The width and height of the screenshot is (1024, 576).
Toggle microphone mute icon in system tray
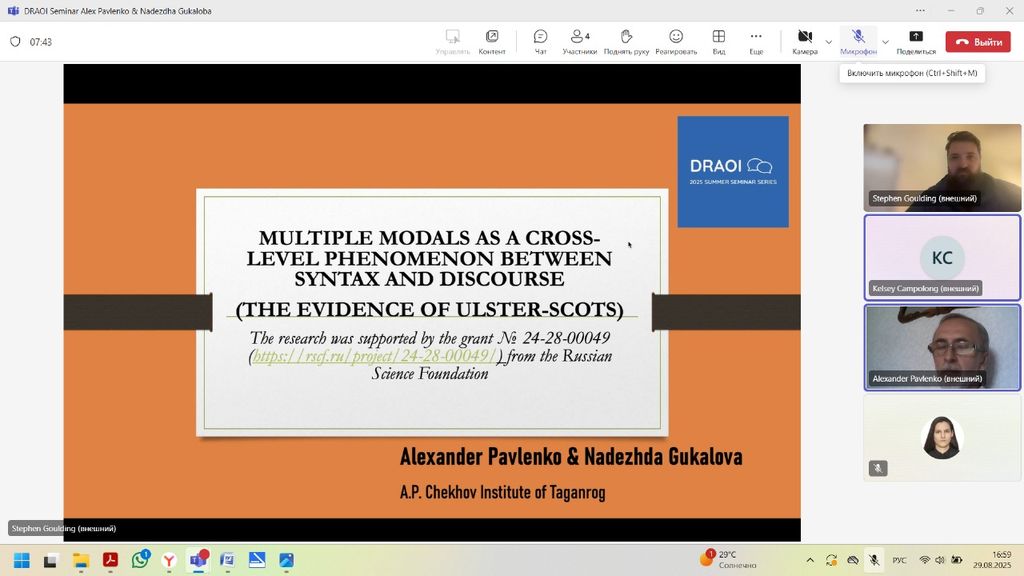pyautogui.click(x=873, y=560)
